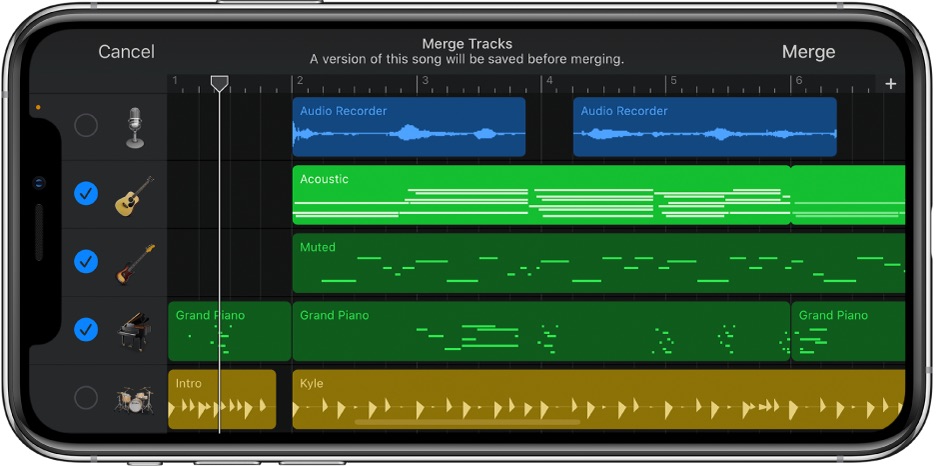
Task: Tap bar 5 on the ruler
Action: pyautogui.click(x=674, y=81)
